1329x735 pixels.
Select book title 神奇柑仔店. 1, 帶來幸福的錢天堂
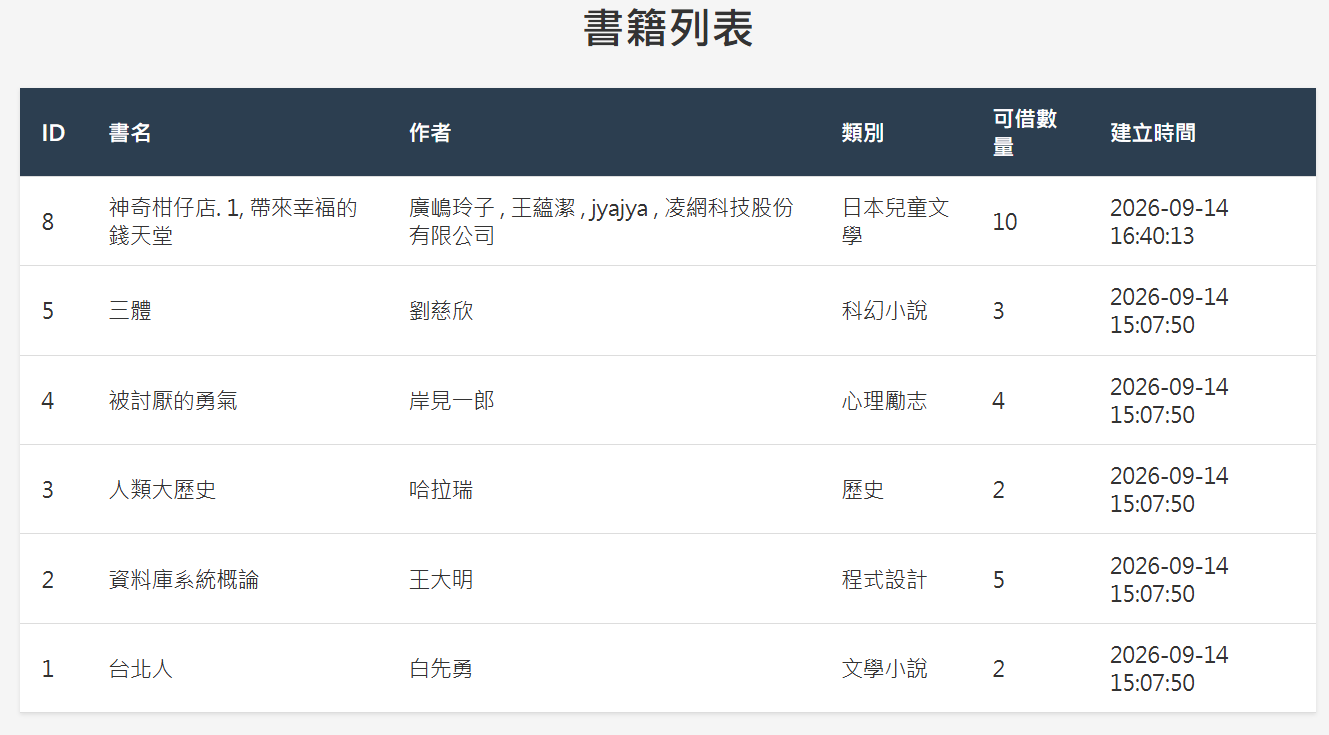233,222
